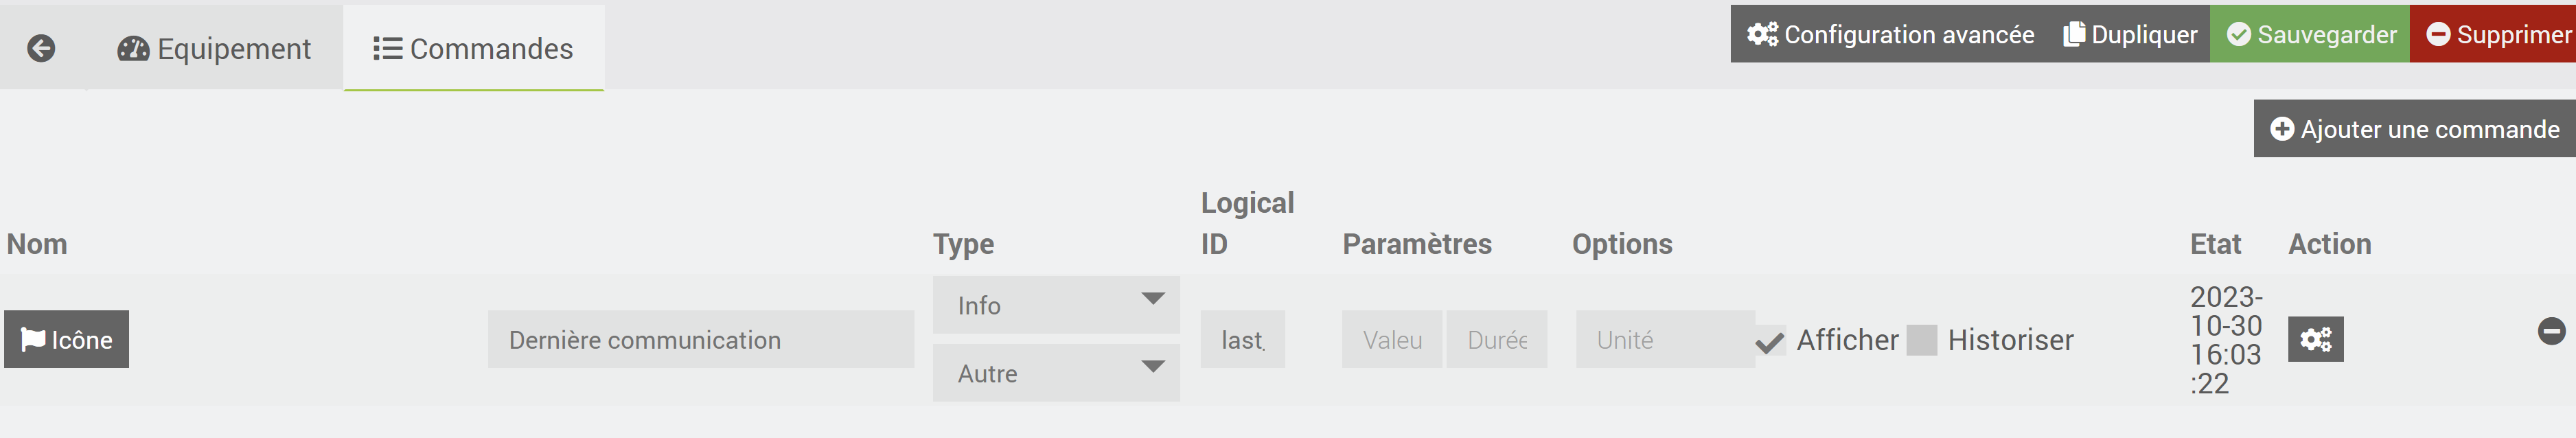Enable the Historiser checkbox

1921,340
